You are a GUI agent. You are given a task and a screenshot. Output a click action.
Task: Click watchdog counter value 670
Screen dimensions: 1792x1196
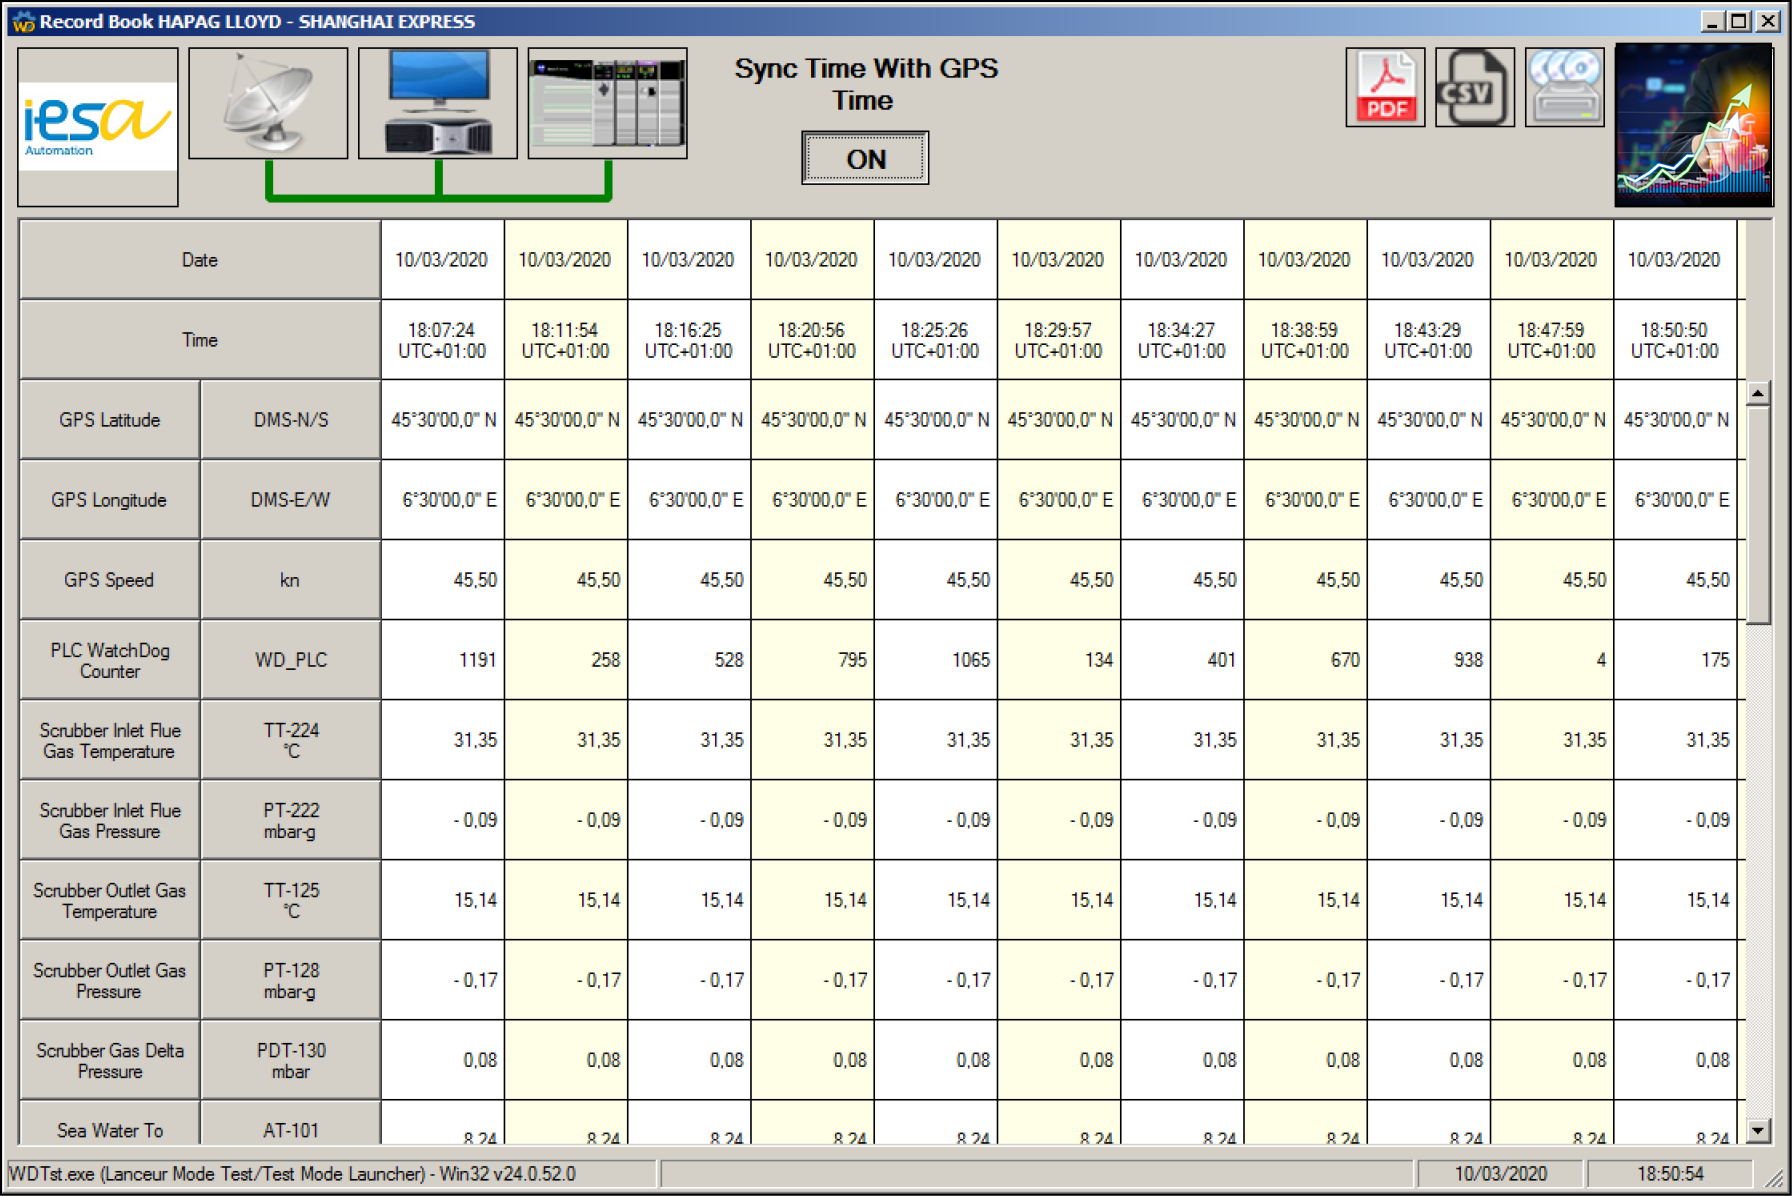pos(1305,660)
